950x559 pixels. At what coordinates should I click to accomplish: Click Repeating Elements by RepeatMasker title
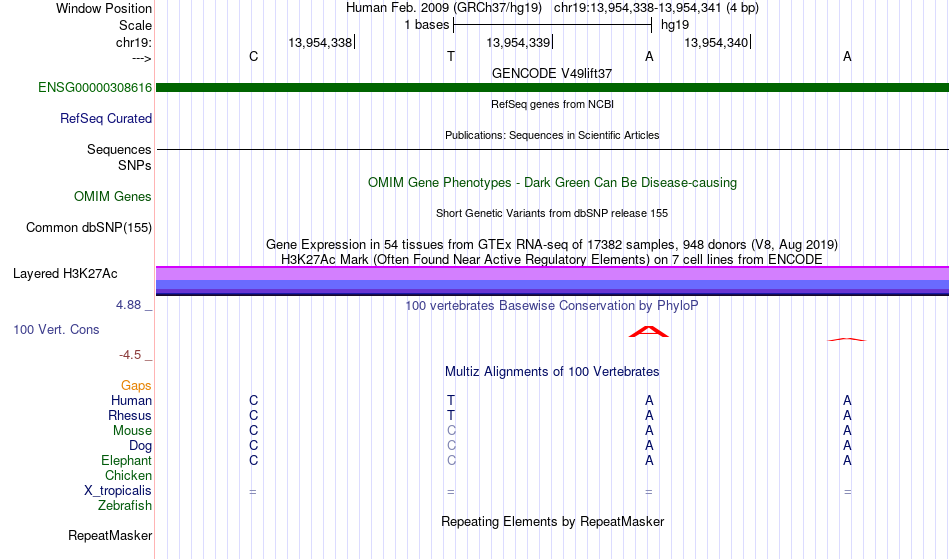click(x=553, y=521)
